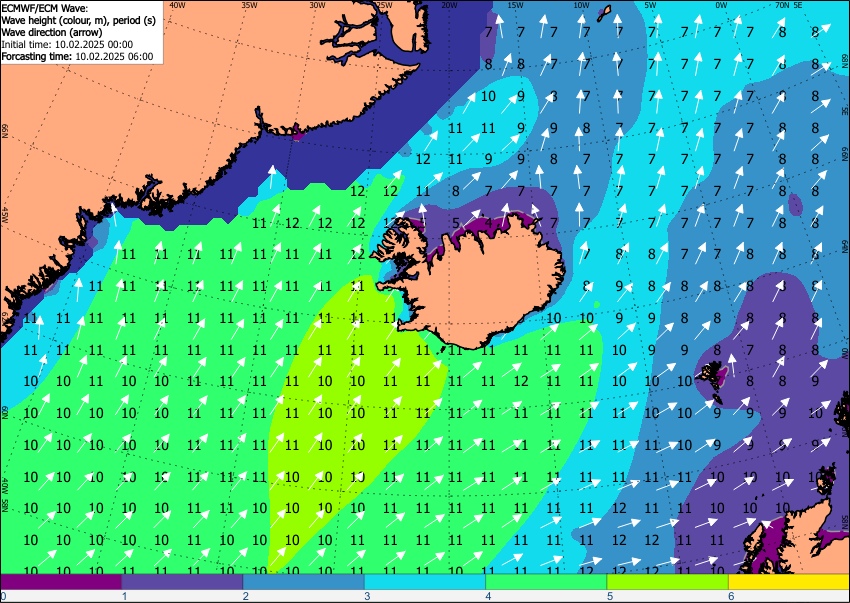
Task: Click 'Forcasting time: 10.02.2025 06:00' text
Action: pos(78,56)
